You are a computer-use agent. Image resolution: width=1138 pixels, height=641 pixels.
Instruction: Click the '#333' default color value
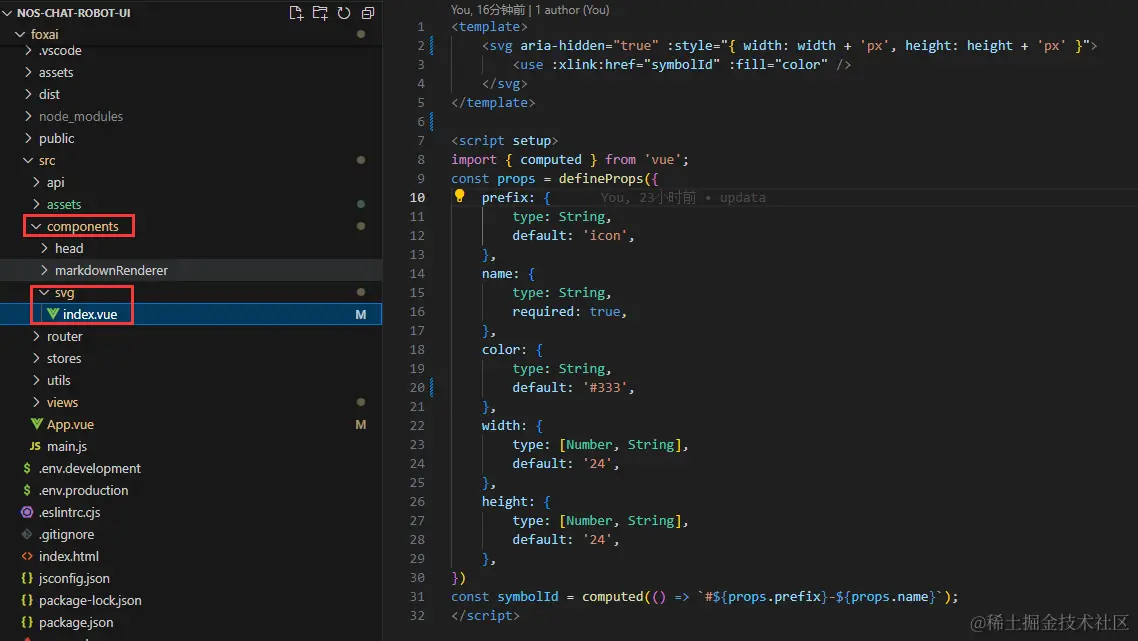(x=605, y=388)
